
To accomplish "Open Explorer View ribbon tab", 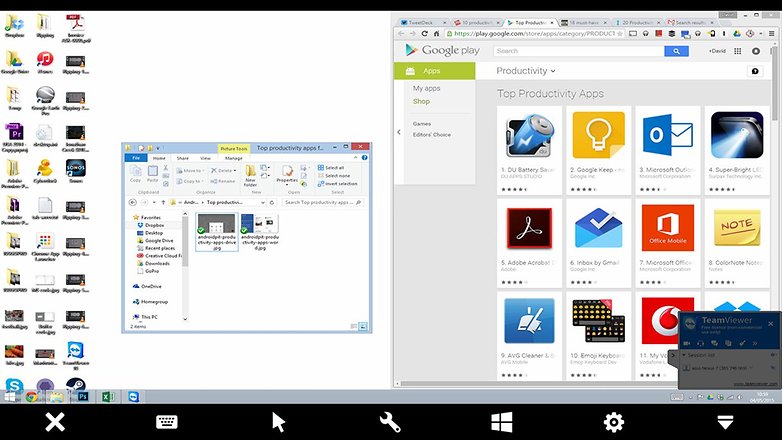I will (205, 158).
